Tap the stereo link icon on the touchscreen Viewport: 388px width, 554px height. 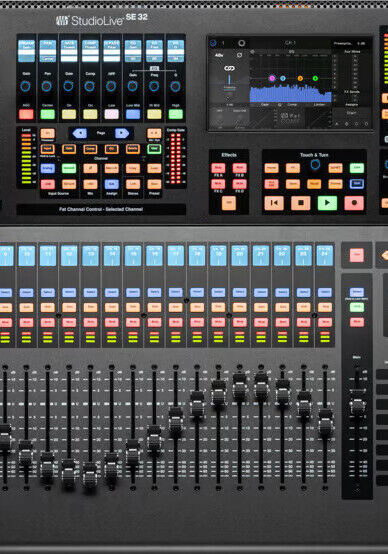click(x=229, y=68)
